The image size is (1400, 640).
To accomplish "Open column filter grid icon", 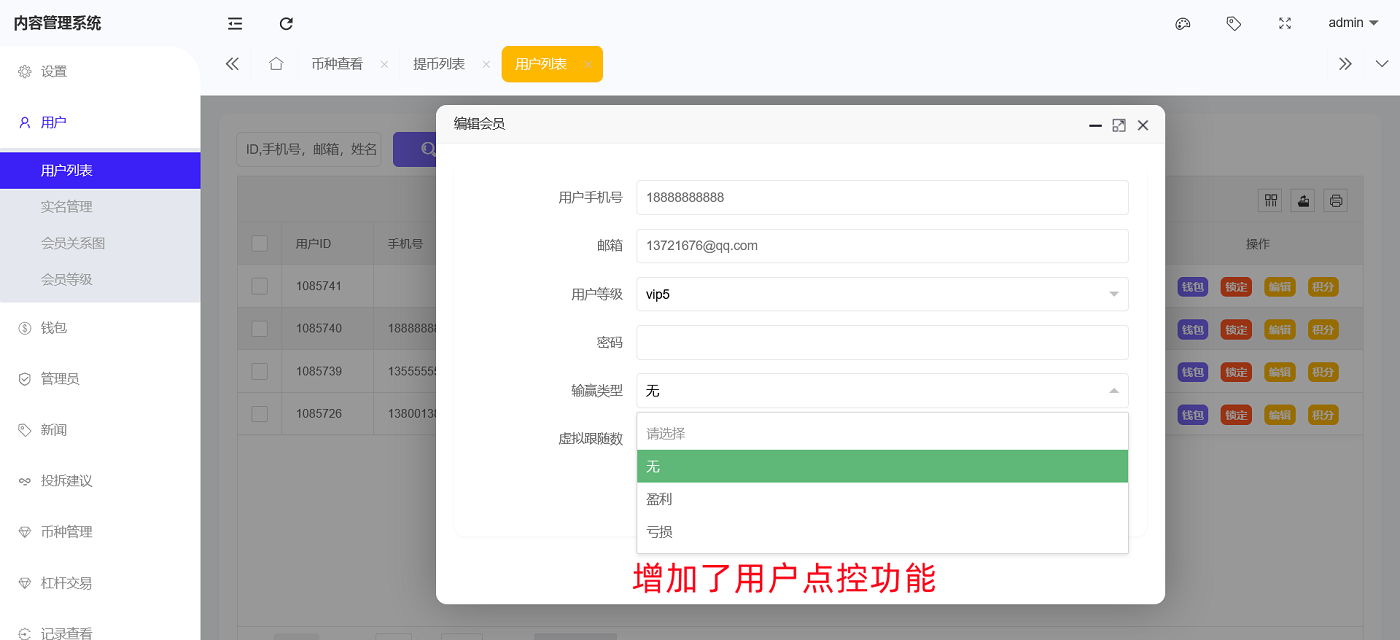I will 1270,200.
